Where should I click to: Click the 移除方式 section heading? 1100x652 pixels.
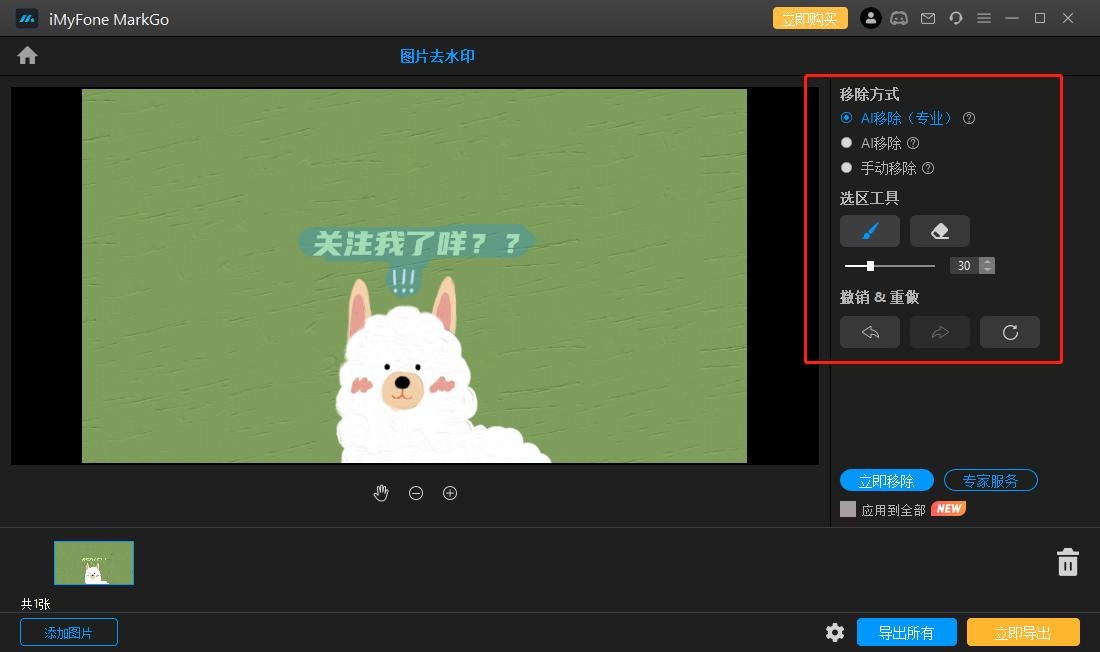point(869,94)
